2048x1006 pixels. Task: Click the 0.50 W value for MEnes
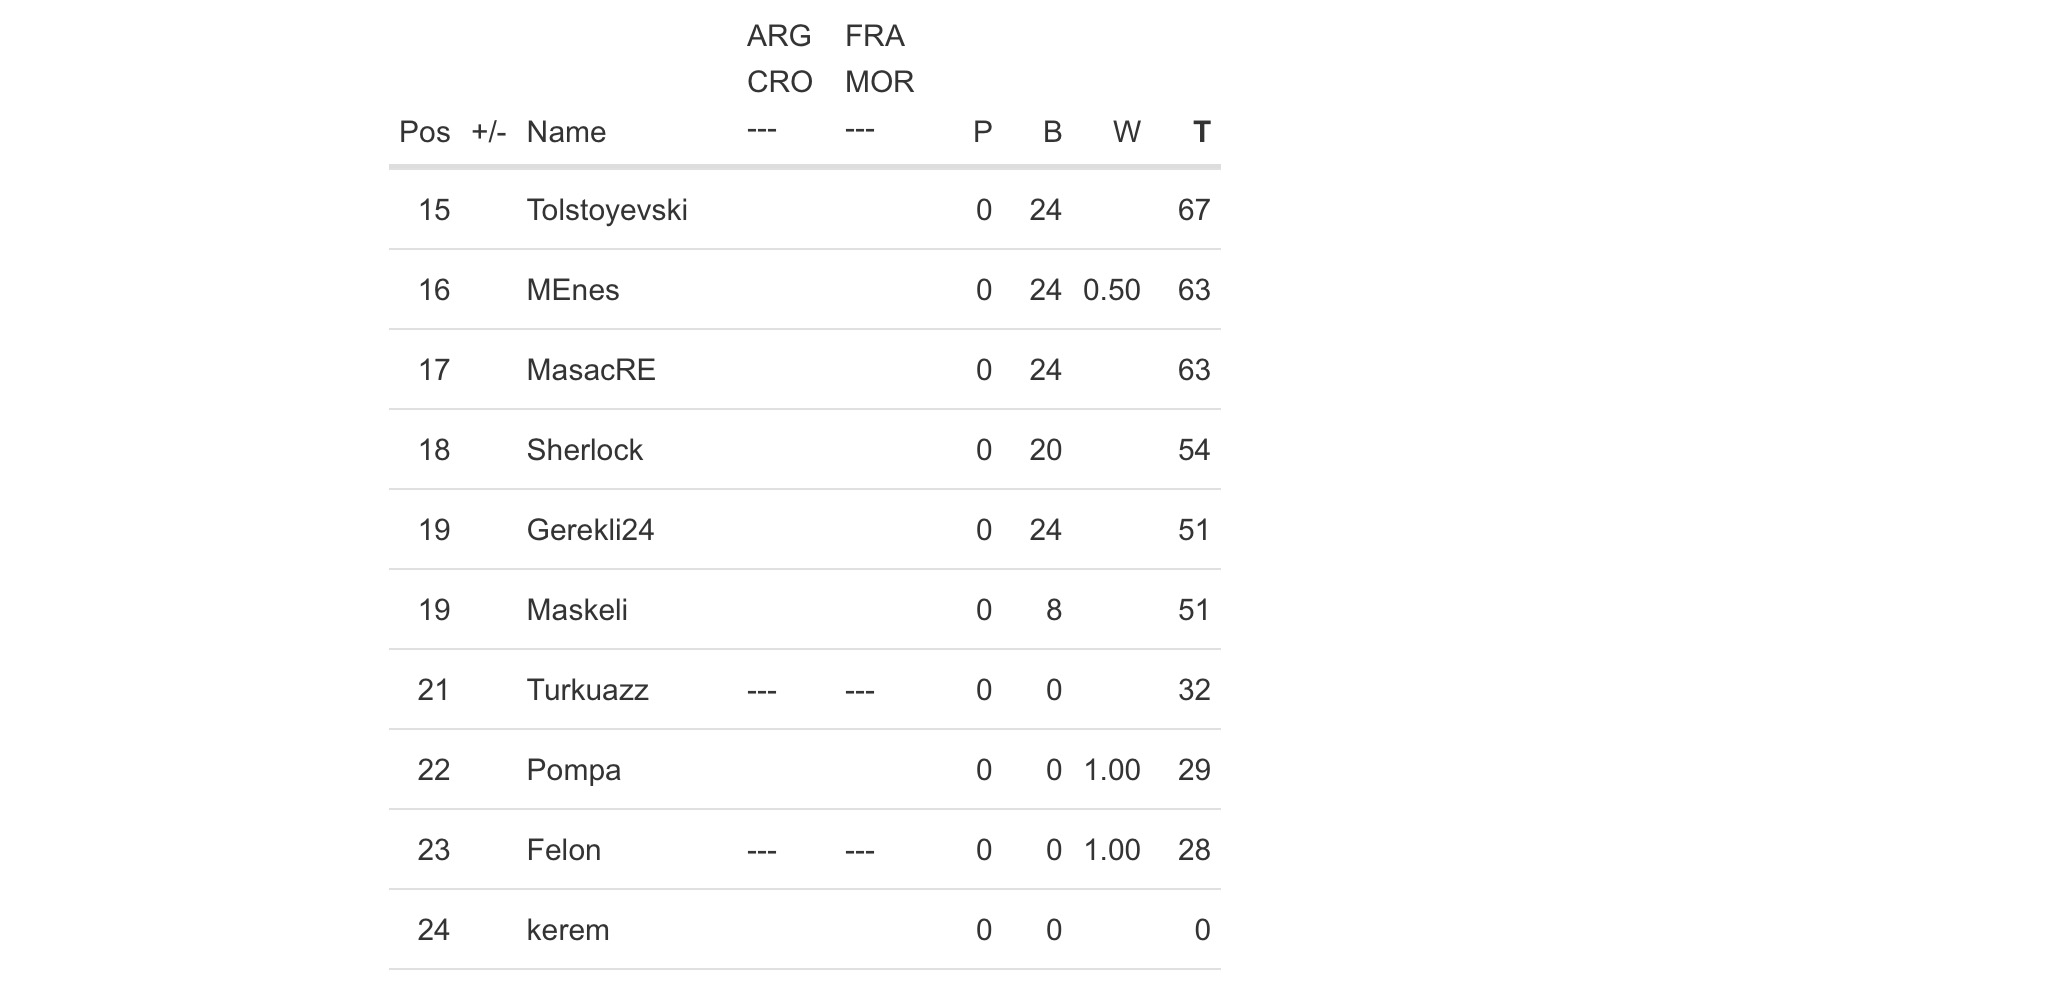1111,290
